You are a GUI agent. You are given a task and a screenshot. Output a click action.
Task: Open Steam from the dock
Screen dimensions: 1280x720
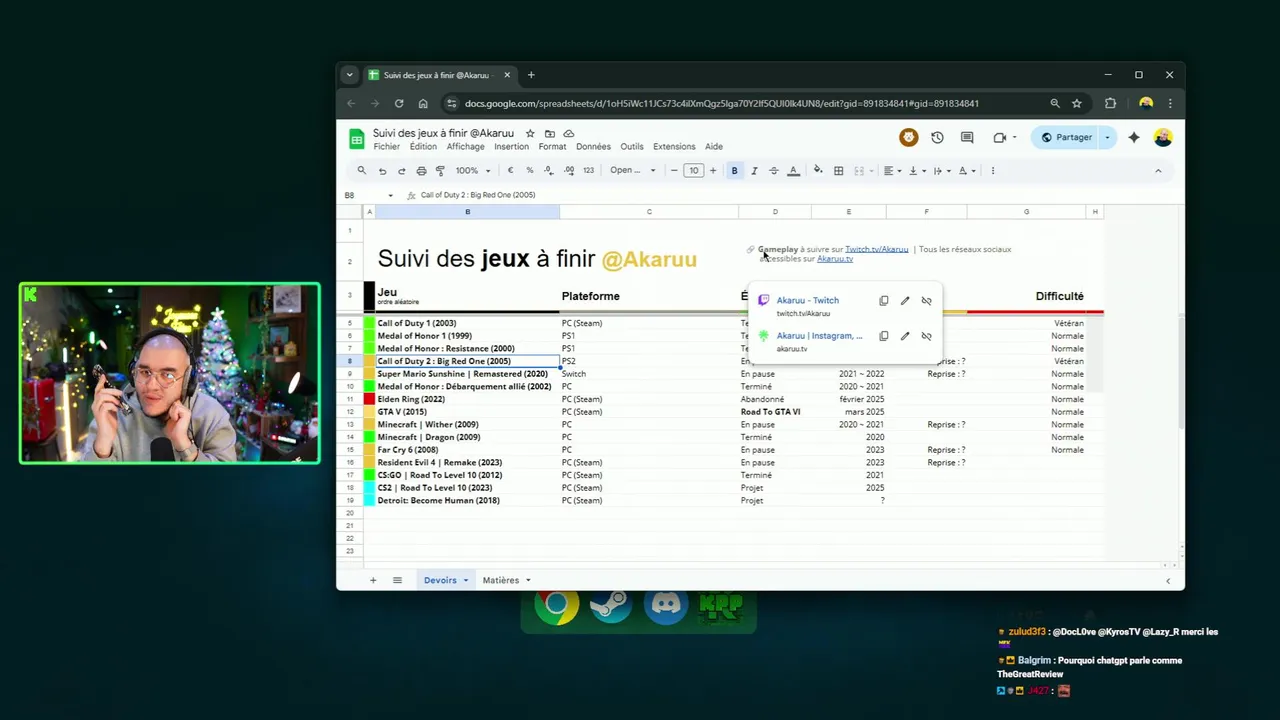(x=610, y=604)
